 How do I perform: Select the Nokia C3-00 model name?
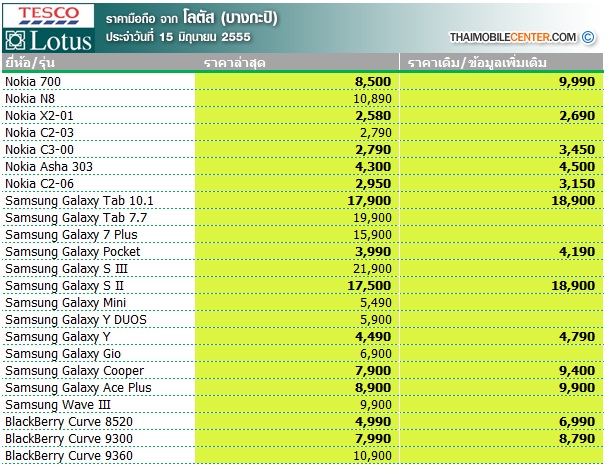coord(39,150)
